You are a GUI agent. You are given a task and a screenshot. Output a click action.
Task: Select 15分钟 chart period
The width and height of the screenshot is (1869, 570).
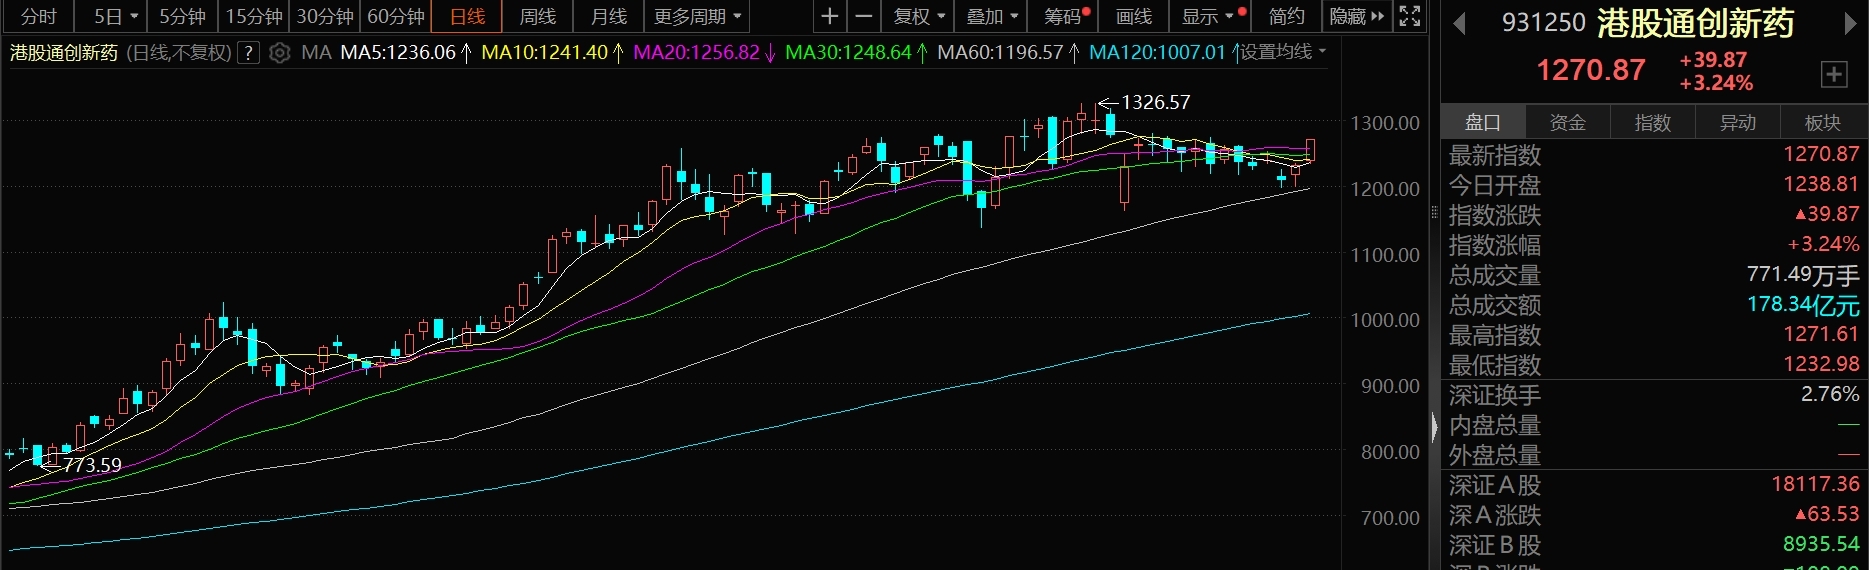[x=254, y=16]
